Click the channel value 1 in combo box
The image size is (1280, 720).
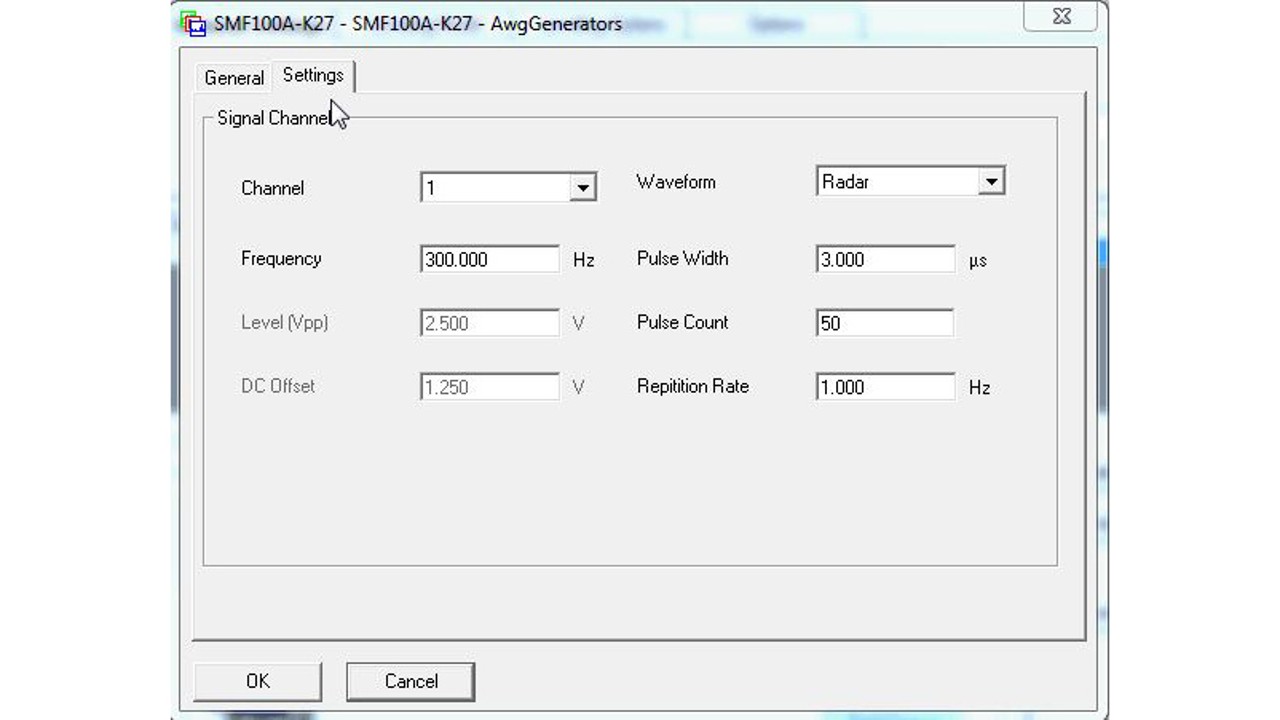tap(431, 188)
